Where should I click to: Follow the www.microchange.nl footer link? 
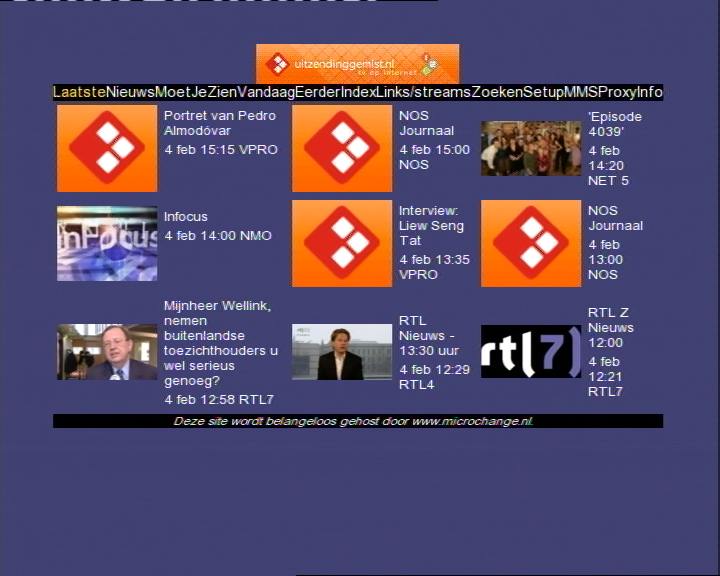tap(472, 421)
